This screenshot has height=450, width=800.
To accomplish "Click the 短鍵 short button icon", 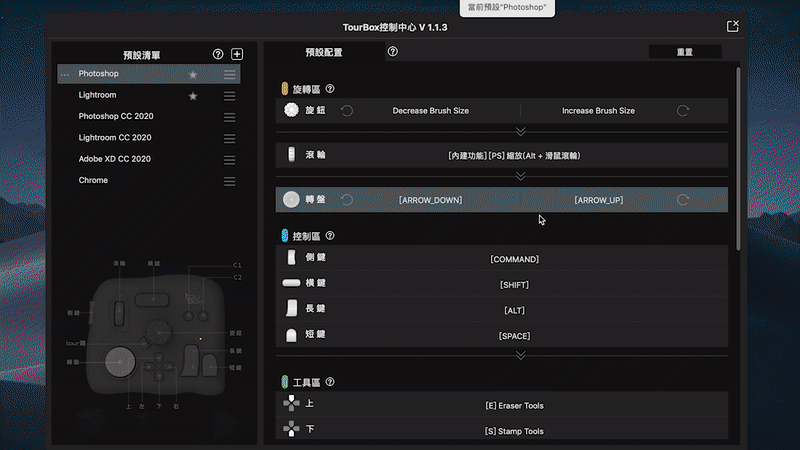I will point(291,335).
